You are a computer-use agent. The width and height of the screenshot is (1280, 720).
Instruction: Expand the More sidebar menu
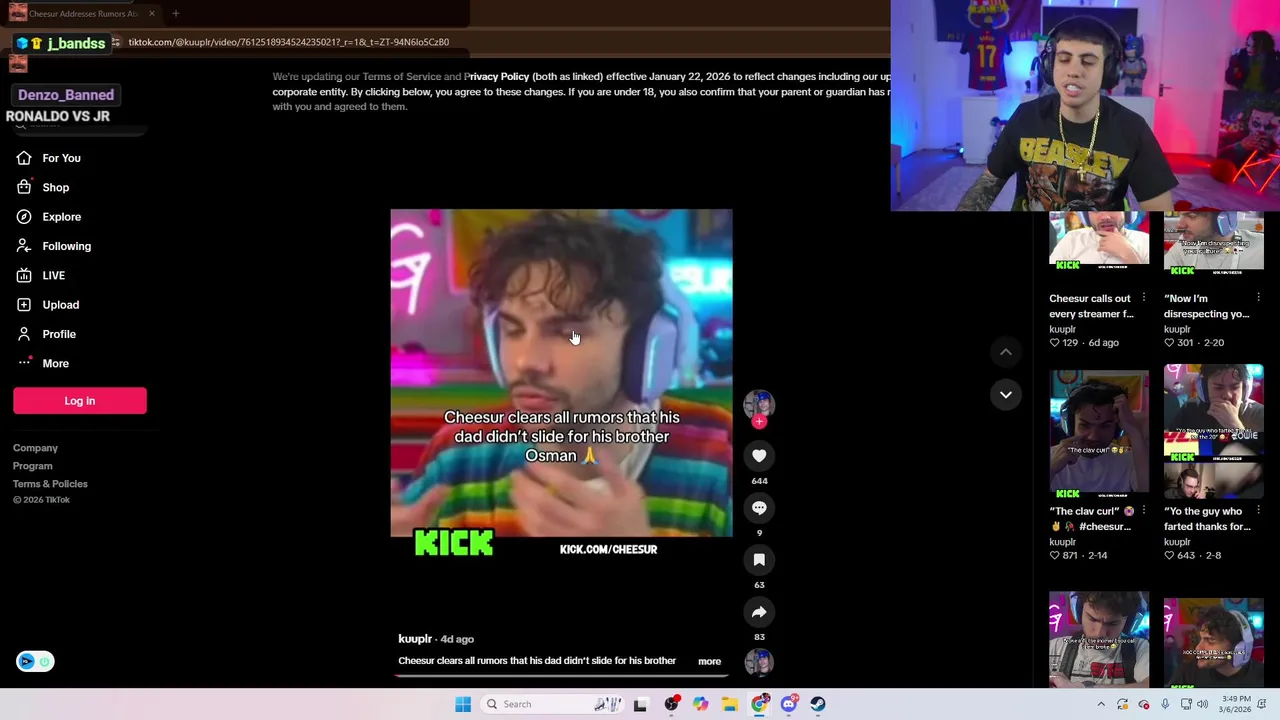(x=55, y=363)
